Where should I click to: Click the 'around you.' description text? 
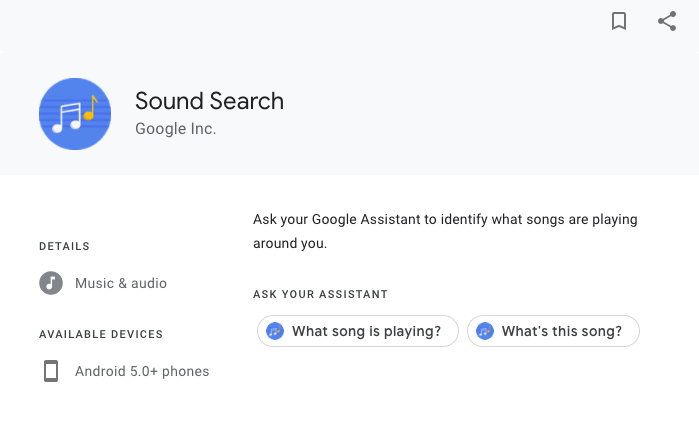coord(290,244)
